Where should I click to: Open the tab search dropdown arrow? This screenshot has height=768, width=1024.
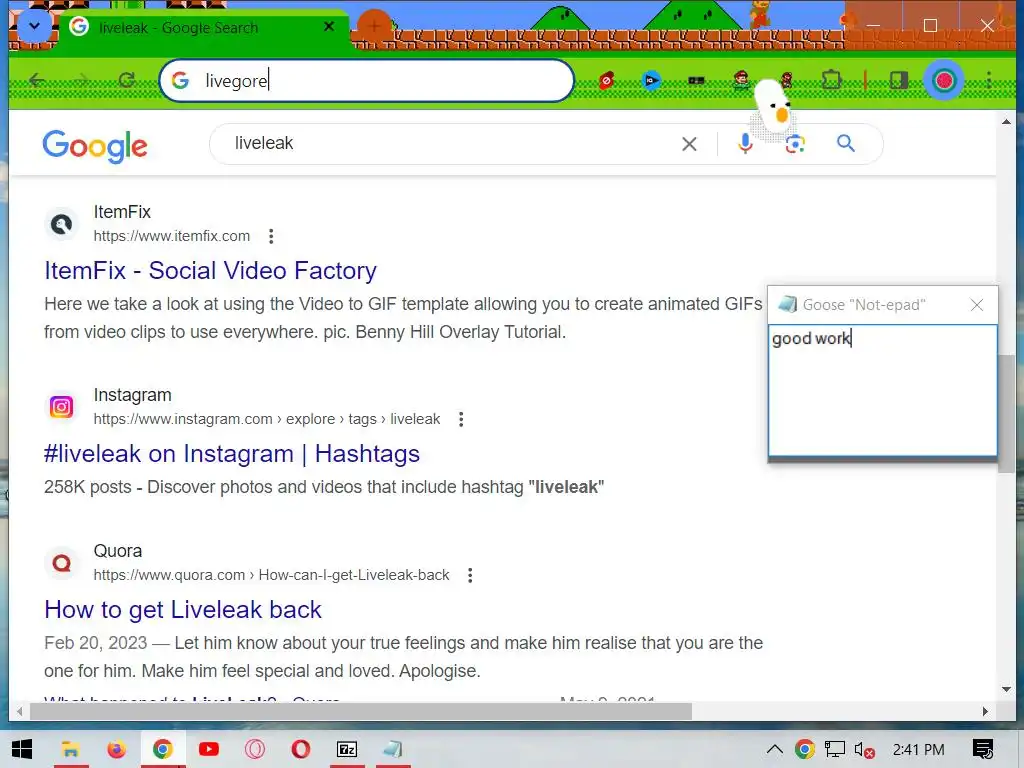[x=35, y=27]
